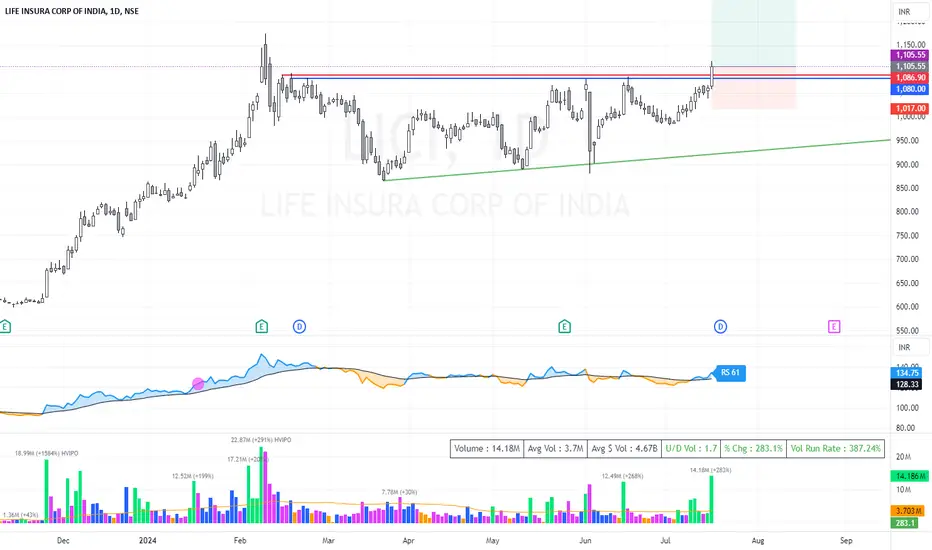The width and height of the screenshot is (932, 550).
Task: Click the earnings E marker at far left edge
Action: click(x=5, y=326)
